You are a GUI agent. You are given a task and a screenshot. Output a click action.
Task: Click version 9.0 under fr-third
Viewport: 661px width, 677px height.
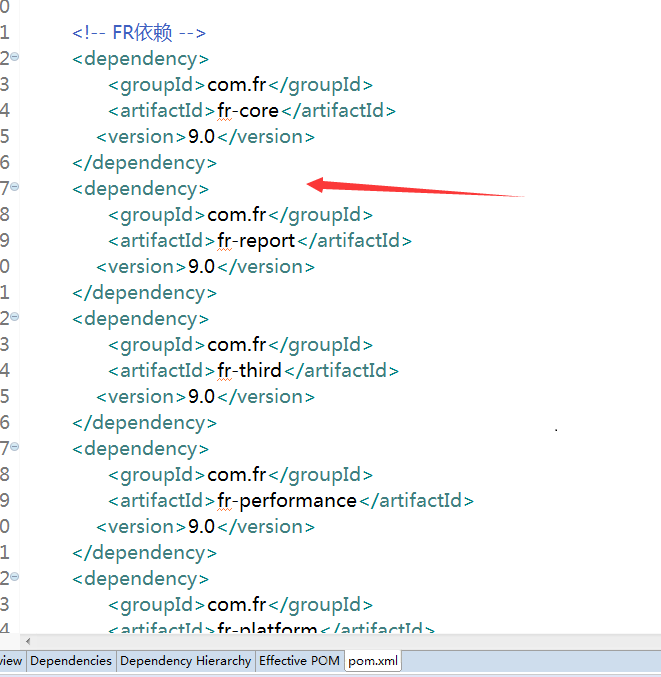[201, 397]
